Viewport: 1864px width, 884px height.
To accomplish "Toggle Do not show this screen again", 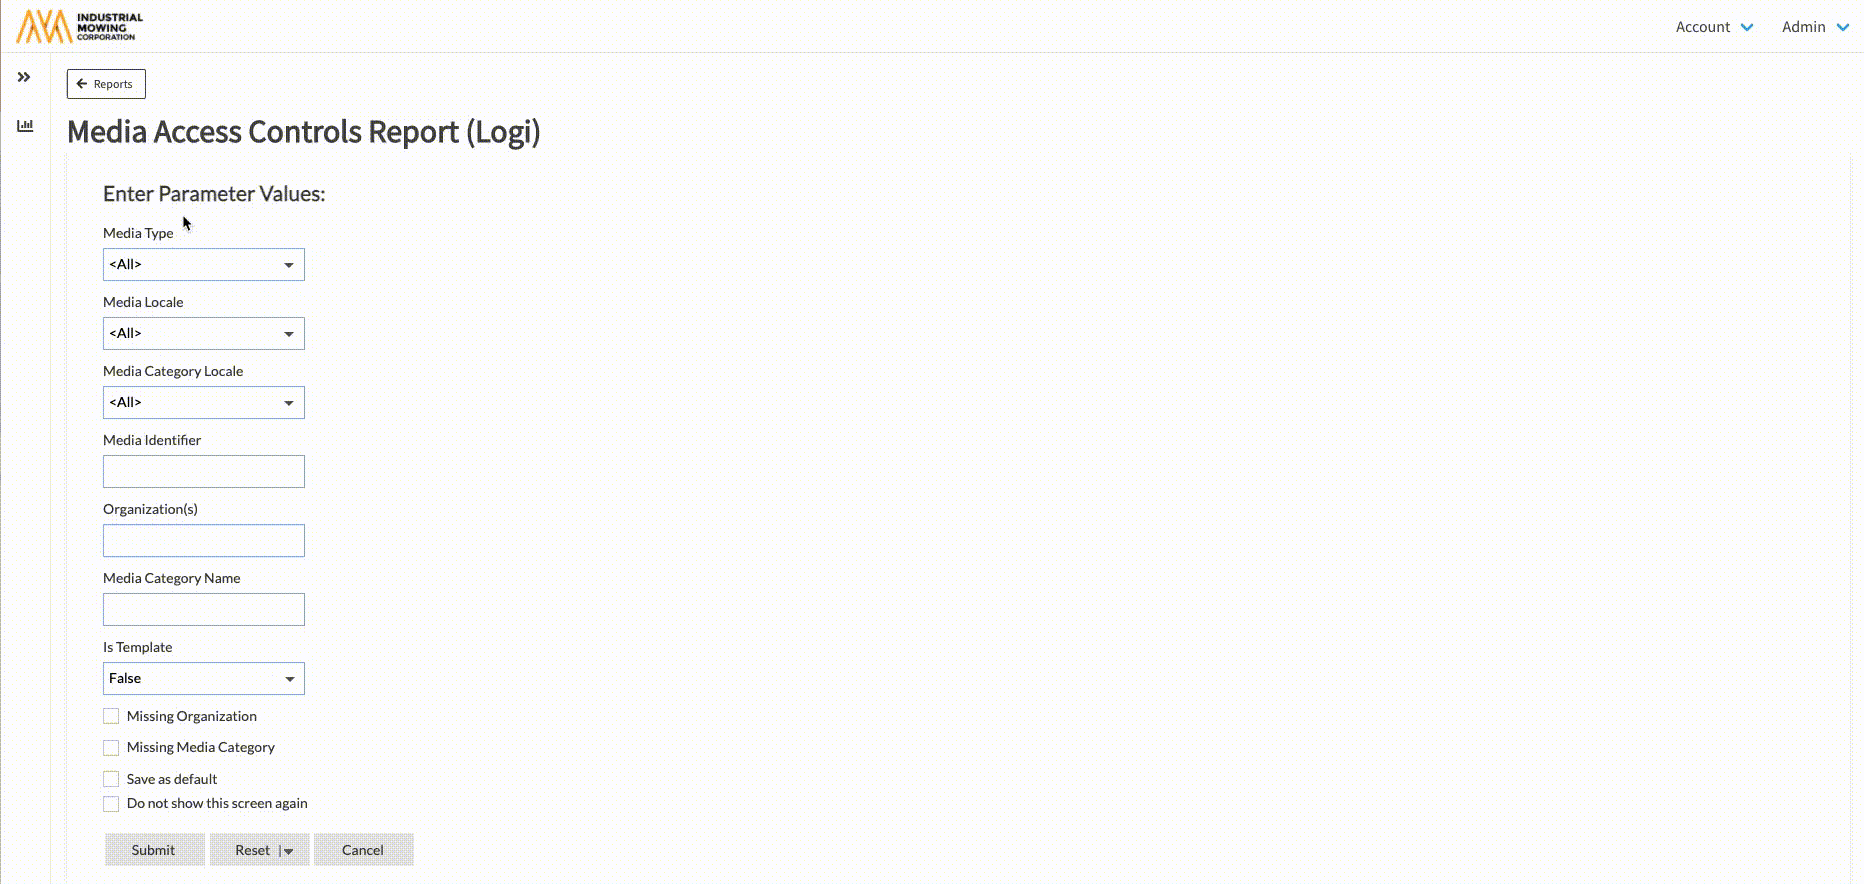I will coord(111,804).
